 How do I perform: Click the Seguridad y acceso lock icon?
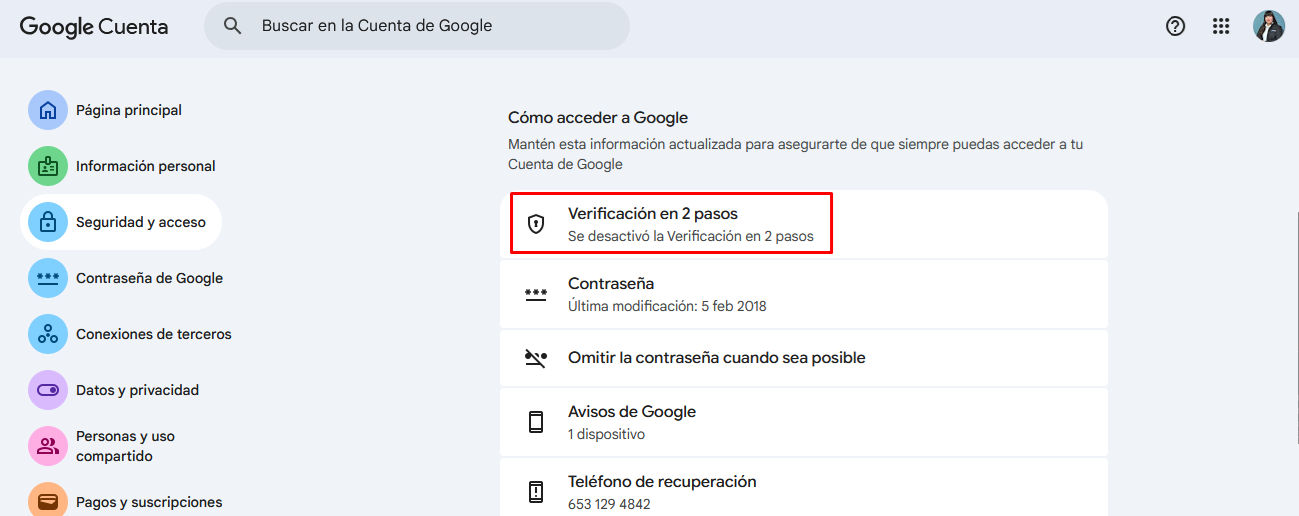click(48, 223)
